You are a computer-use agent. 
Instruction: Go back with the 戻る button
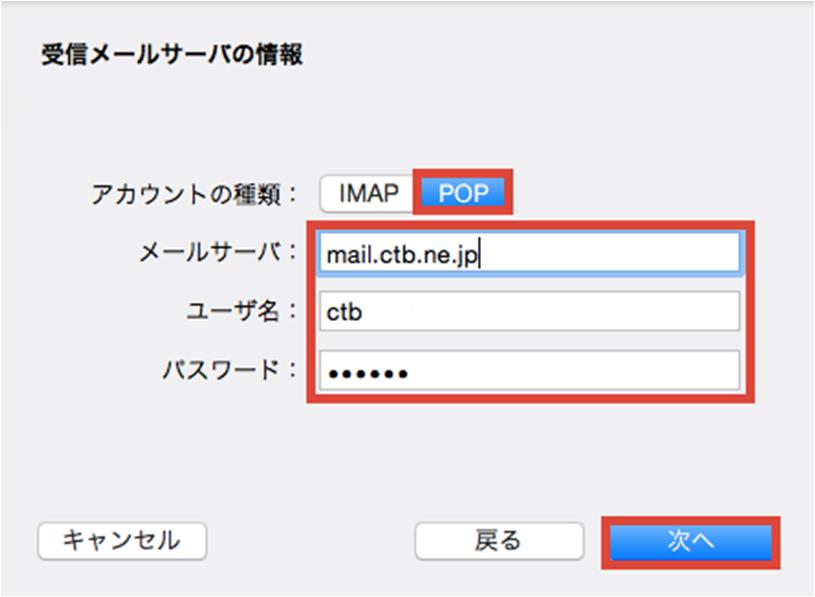[x=499, y=541]
